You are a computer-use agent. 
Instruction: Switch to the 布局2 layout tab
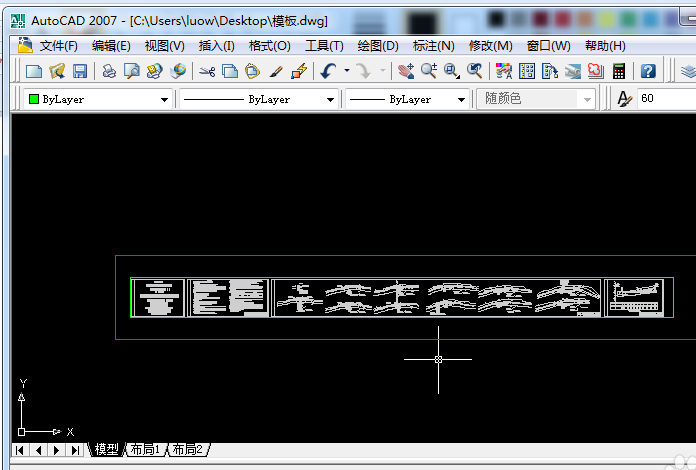point(188,449)
